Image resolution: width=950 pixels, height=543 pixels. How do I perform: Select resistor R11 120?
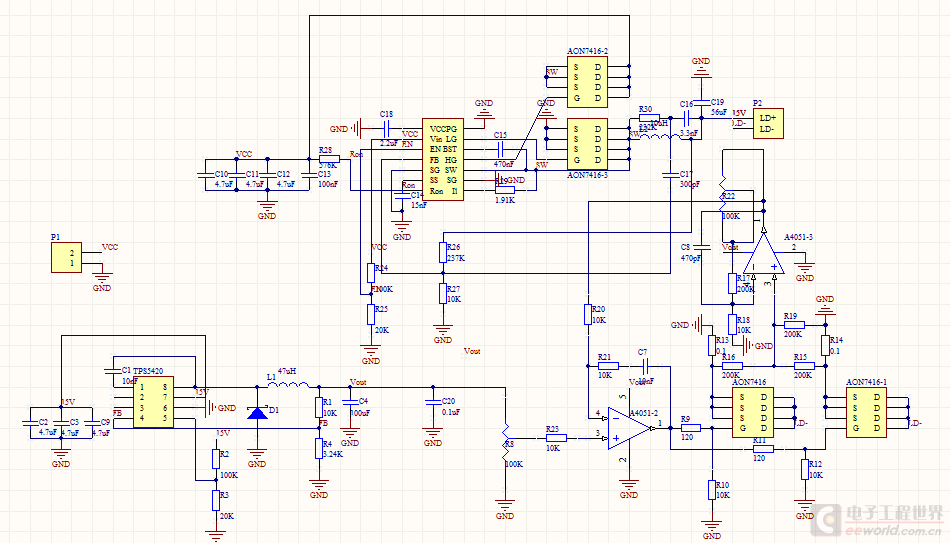tap(763, 448)
